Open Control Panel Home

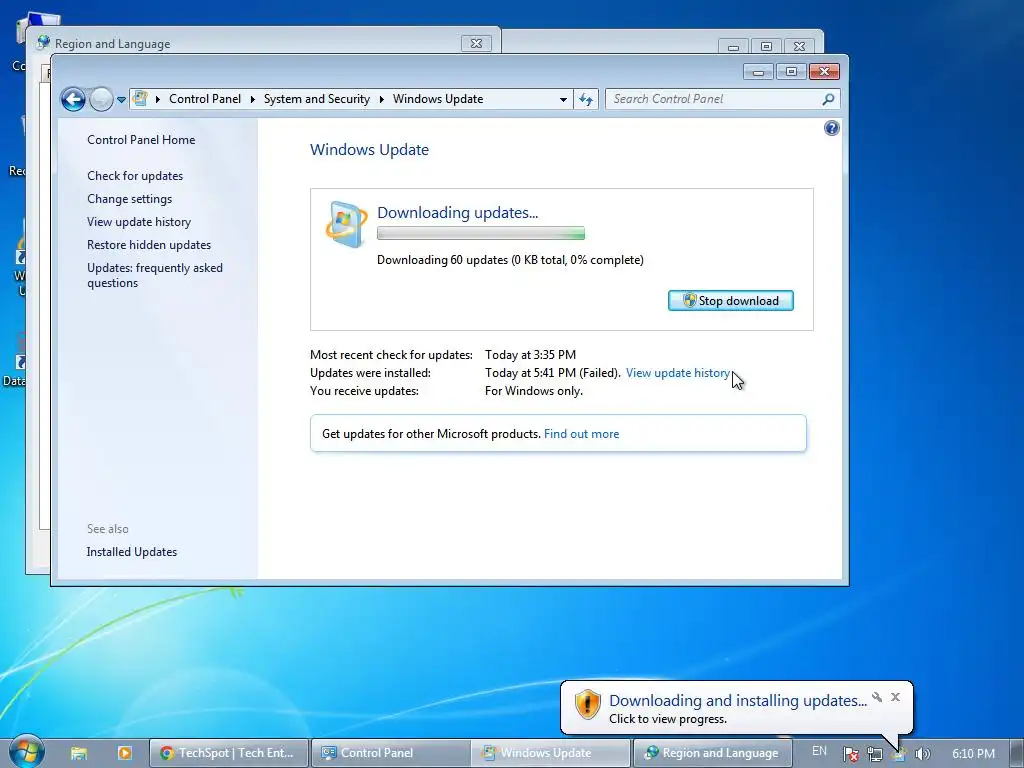(x=141, y=140)
